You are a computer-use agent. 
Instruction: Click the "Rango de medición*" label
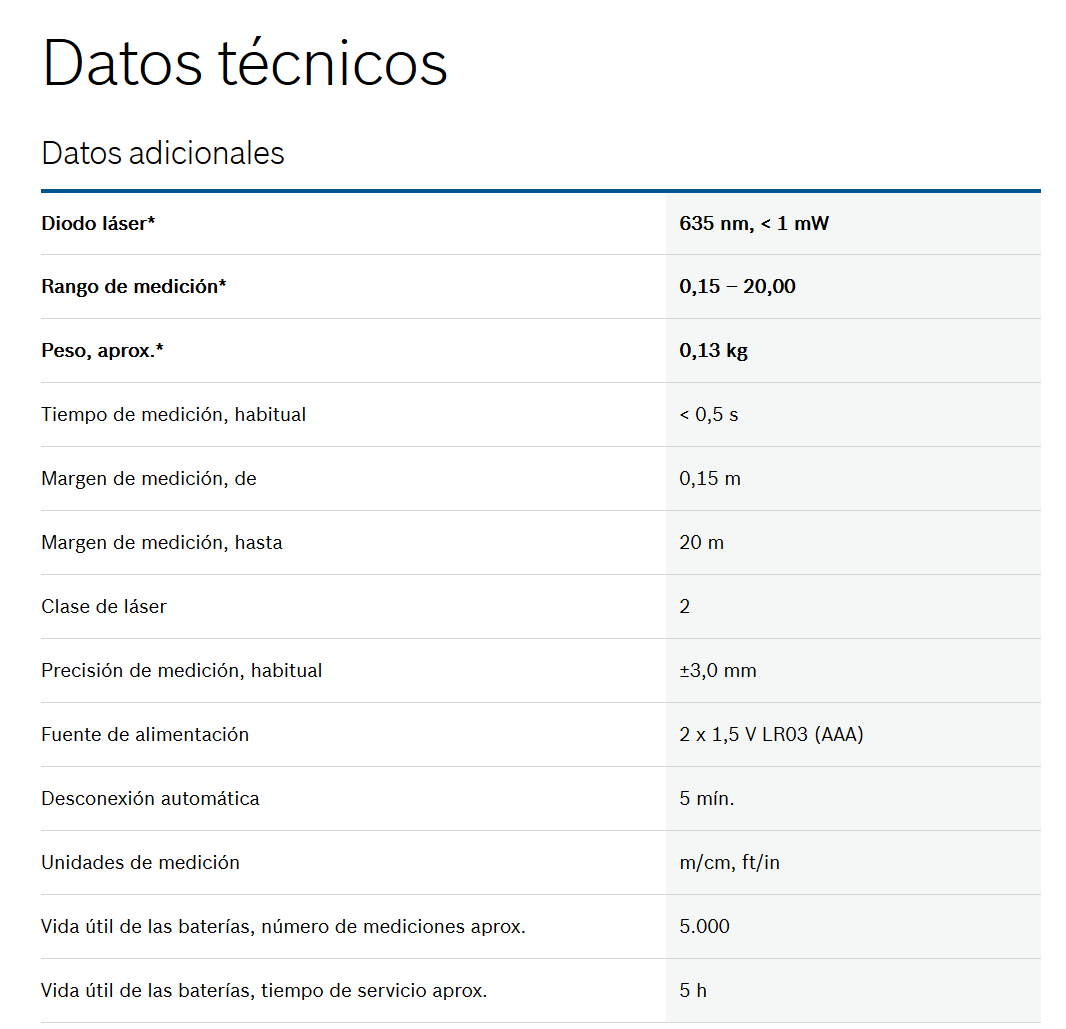[133, 287]
